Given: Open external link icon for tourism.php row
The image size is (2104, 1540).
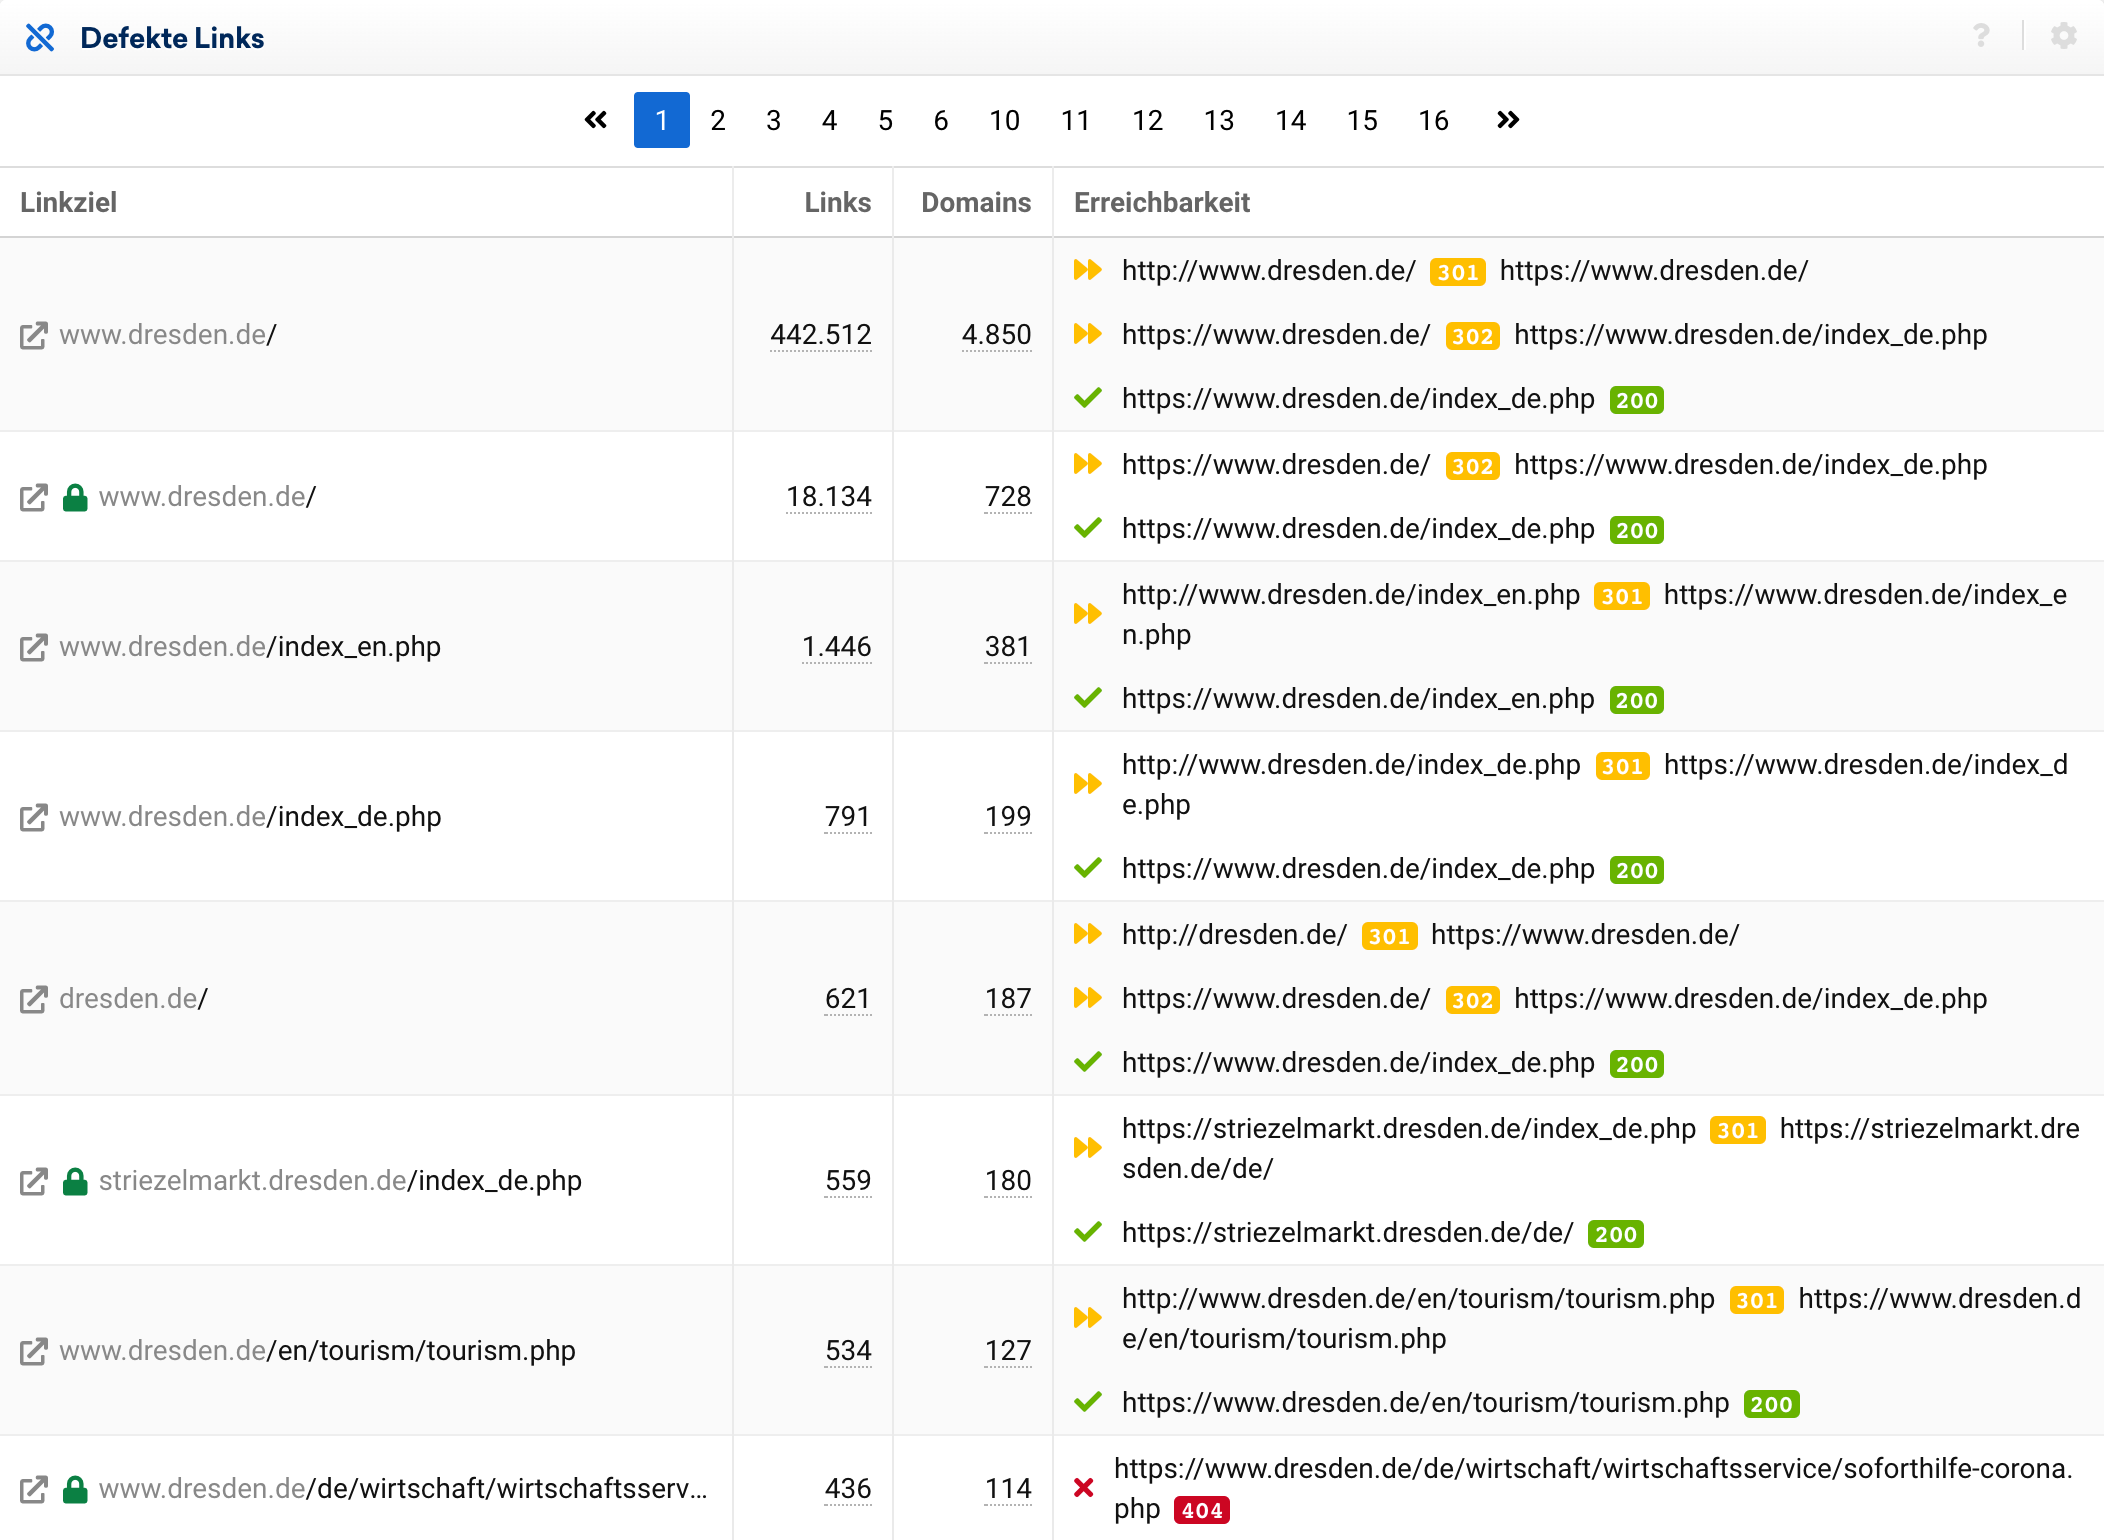Looking at the screenshot, I should tap(34, 1351).
